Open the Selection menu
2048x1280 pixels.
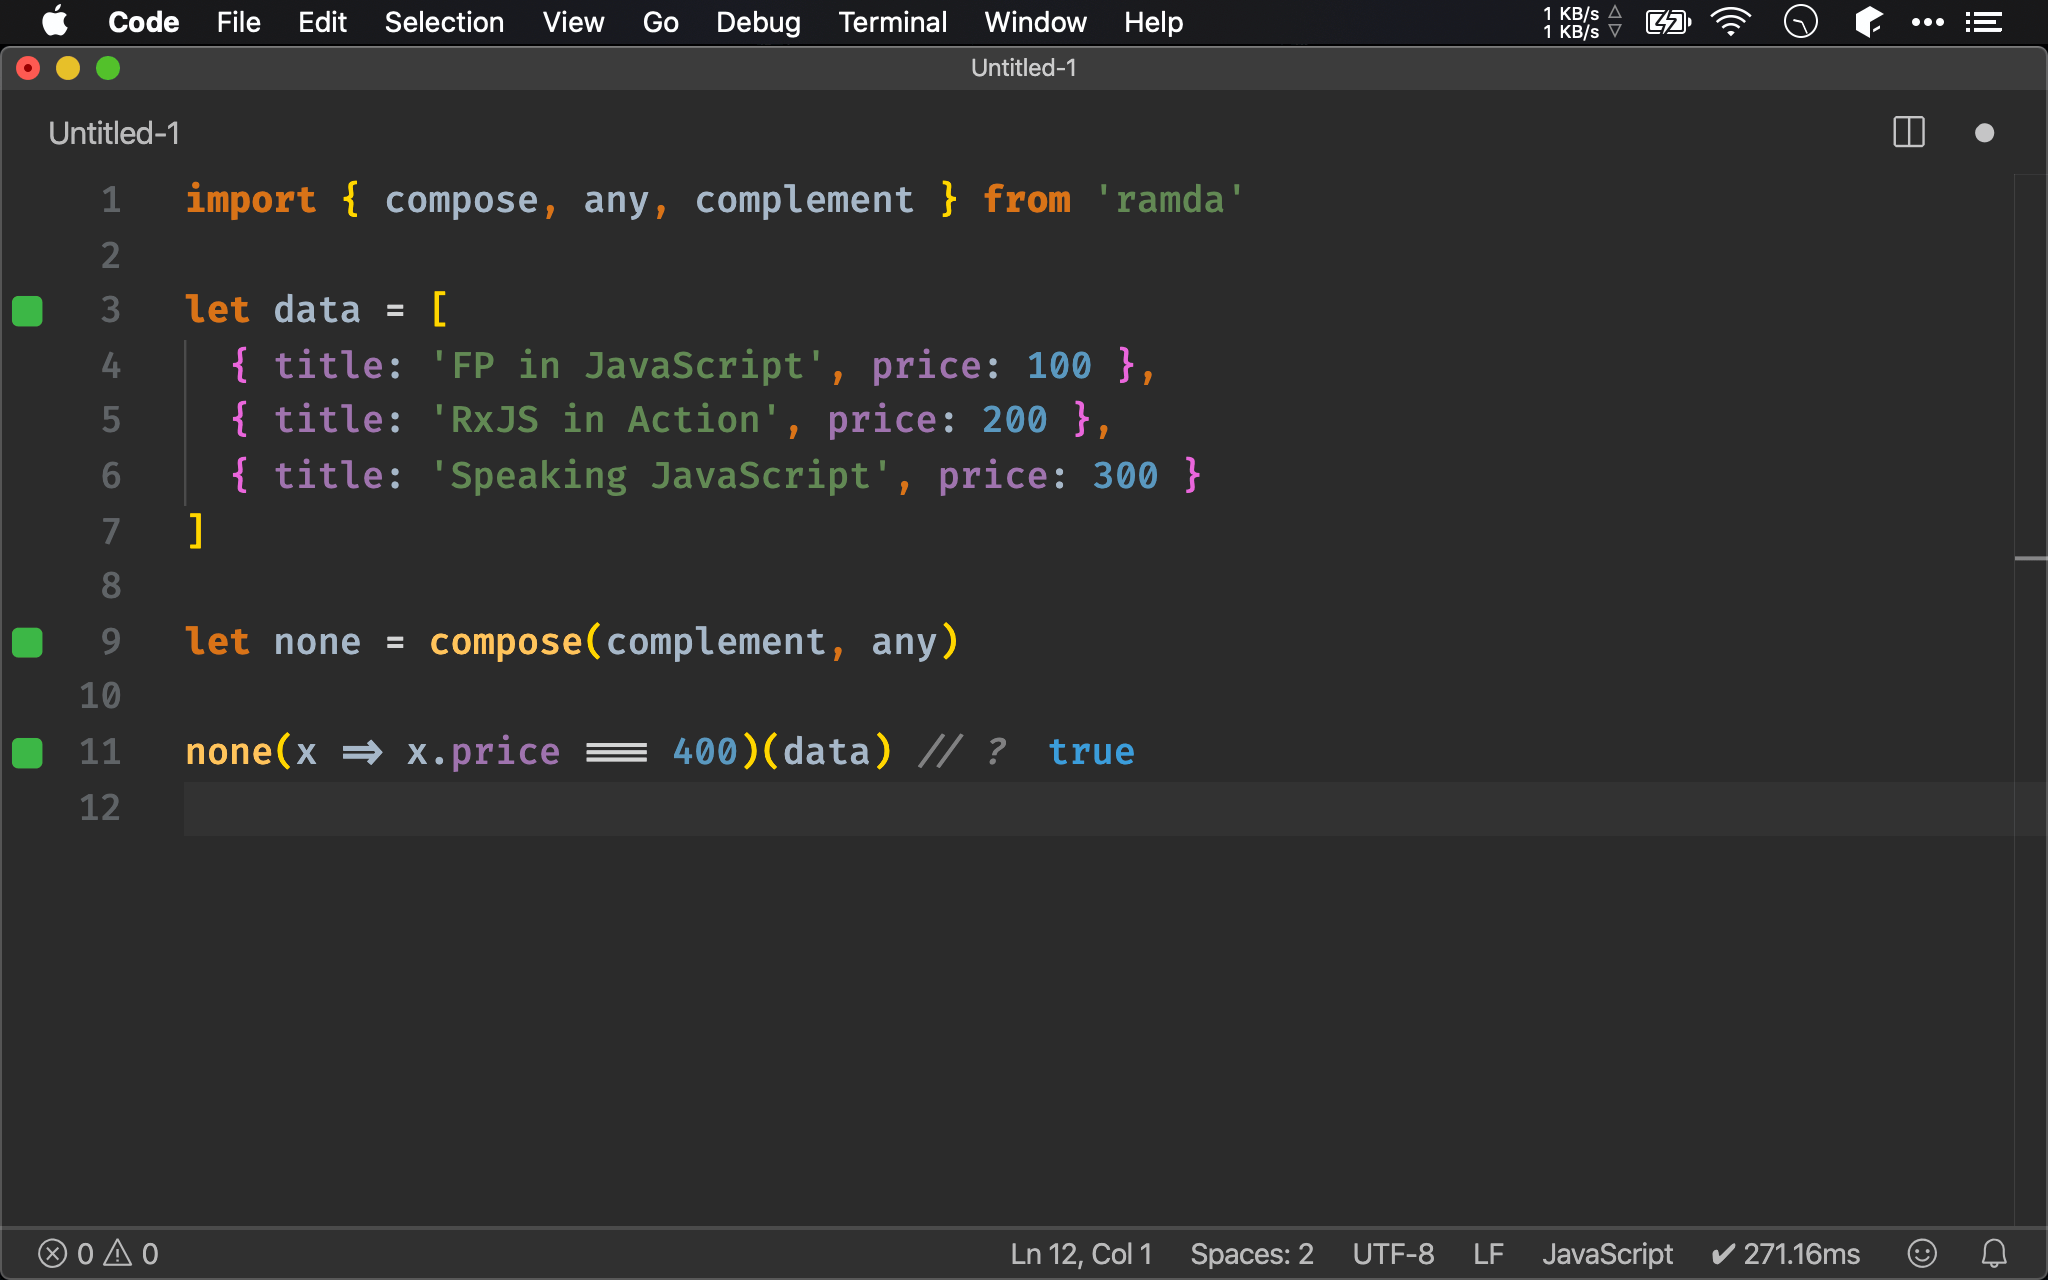pyautogui.click(x=444, y=22)
